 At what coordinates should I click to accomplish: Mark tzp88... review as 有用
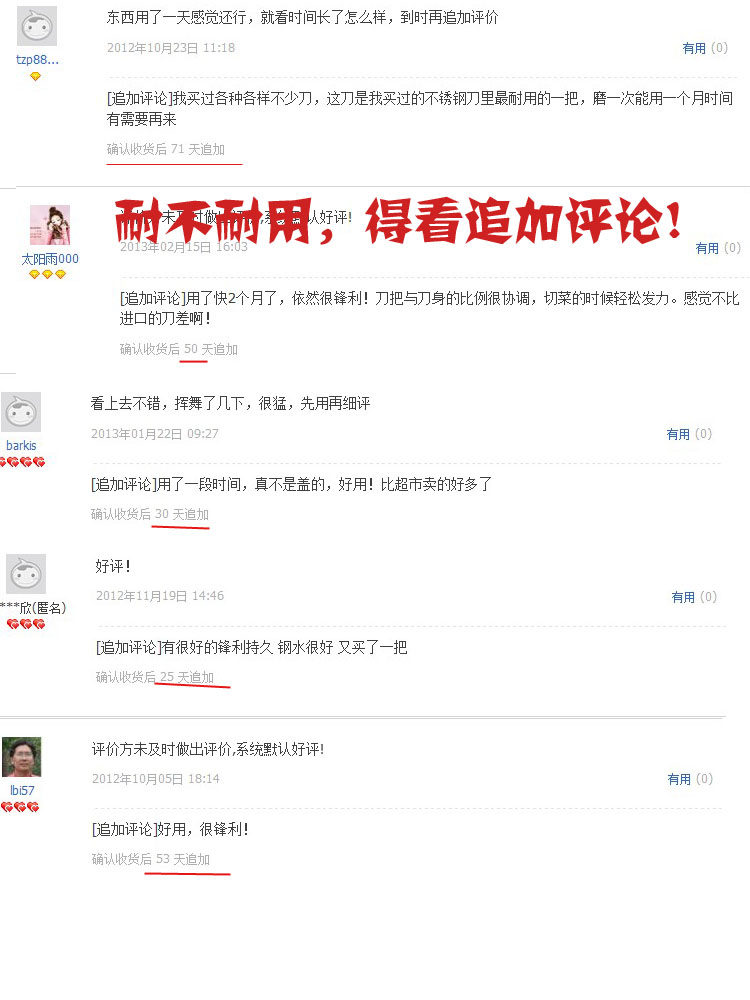(x=694, y=48)
